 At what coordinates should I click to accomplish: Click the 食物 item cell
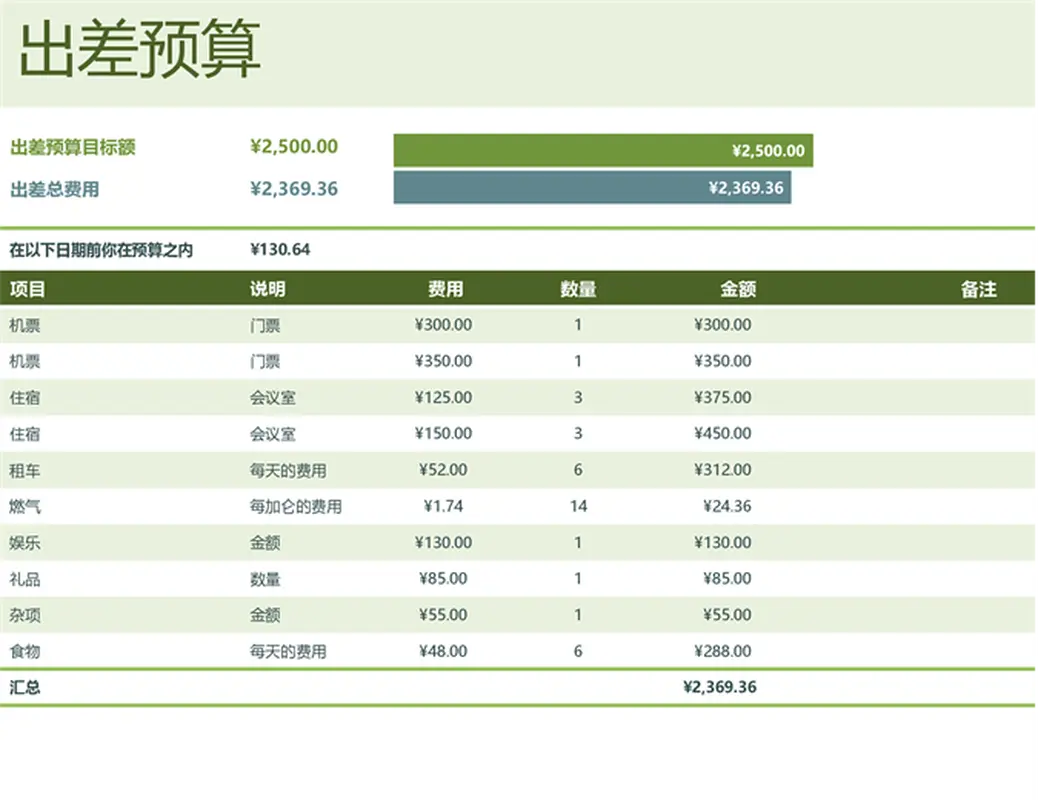[x=25, y=651]
